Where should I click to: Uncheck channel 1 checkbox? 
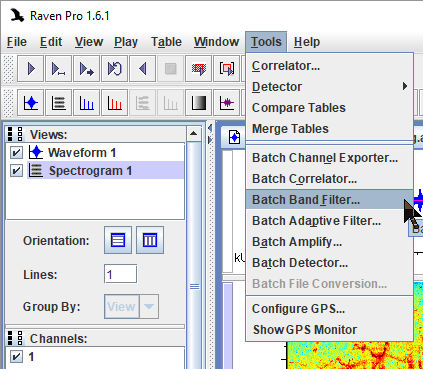click(16, 357)
